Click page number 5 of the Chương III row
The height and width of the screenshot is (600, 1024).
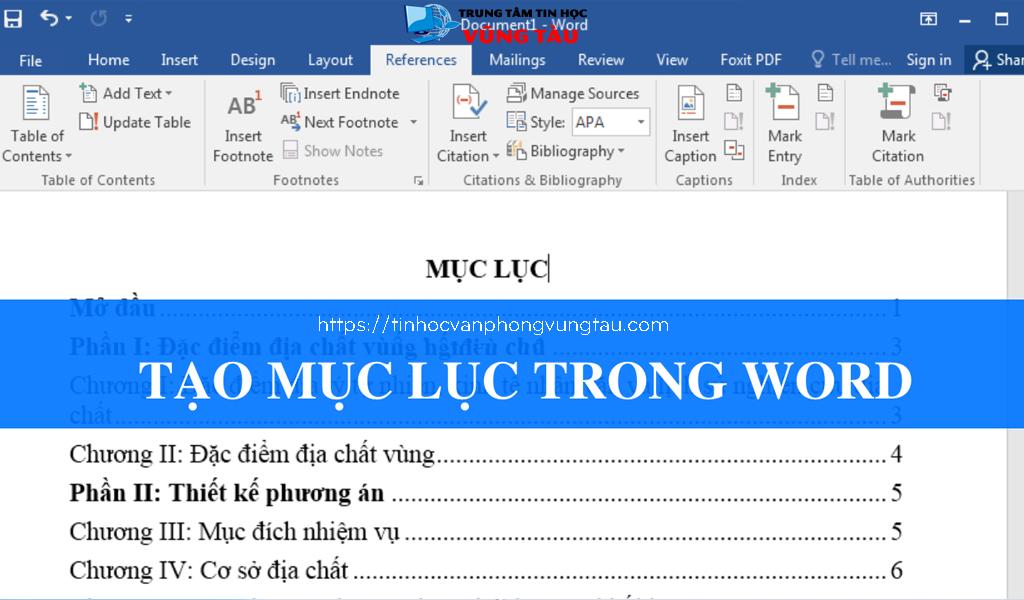pyautogui.click(x=896, y=532)
